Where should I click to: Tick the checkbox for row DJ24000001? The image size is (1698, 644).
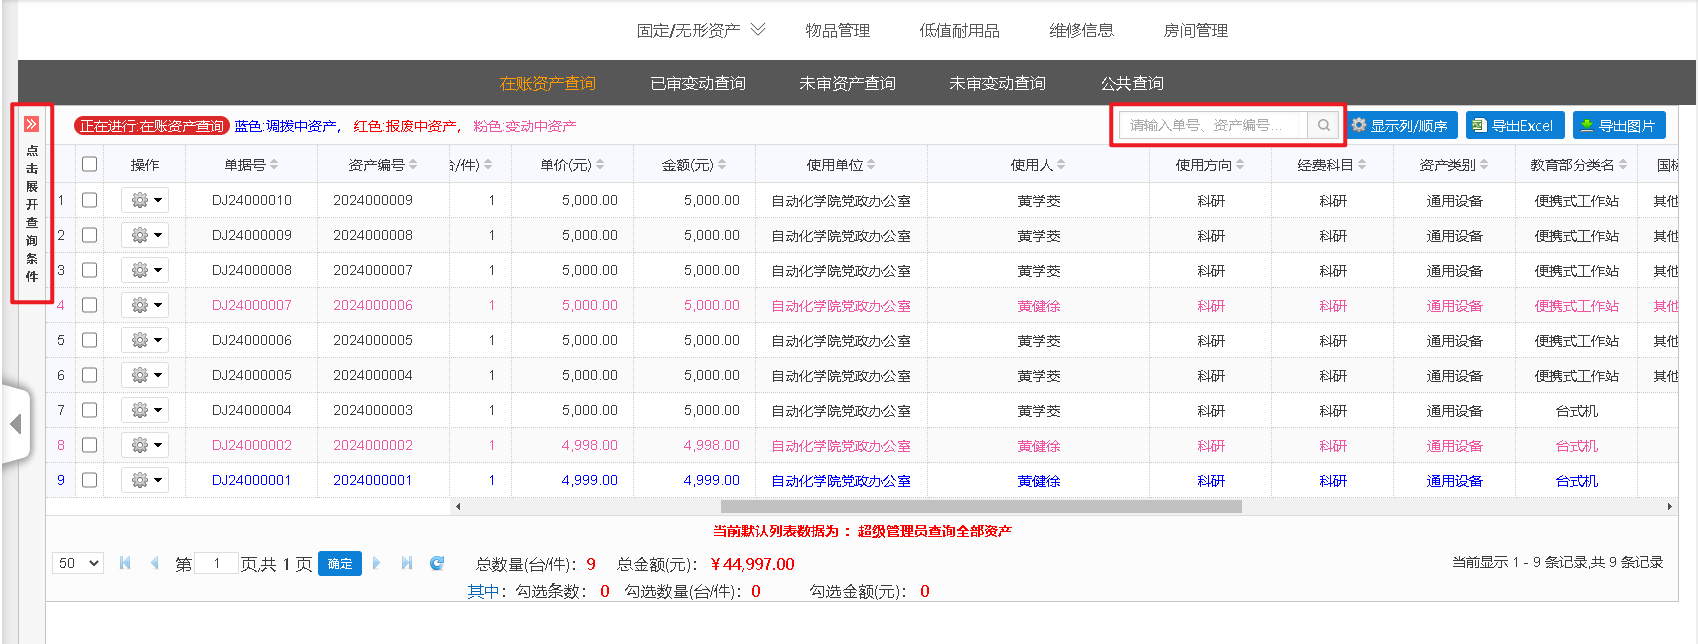pos(90,480)
